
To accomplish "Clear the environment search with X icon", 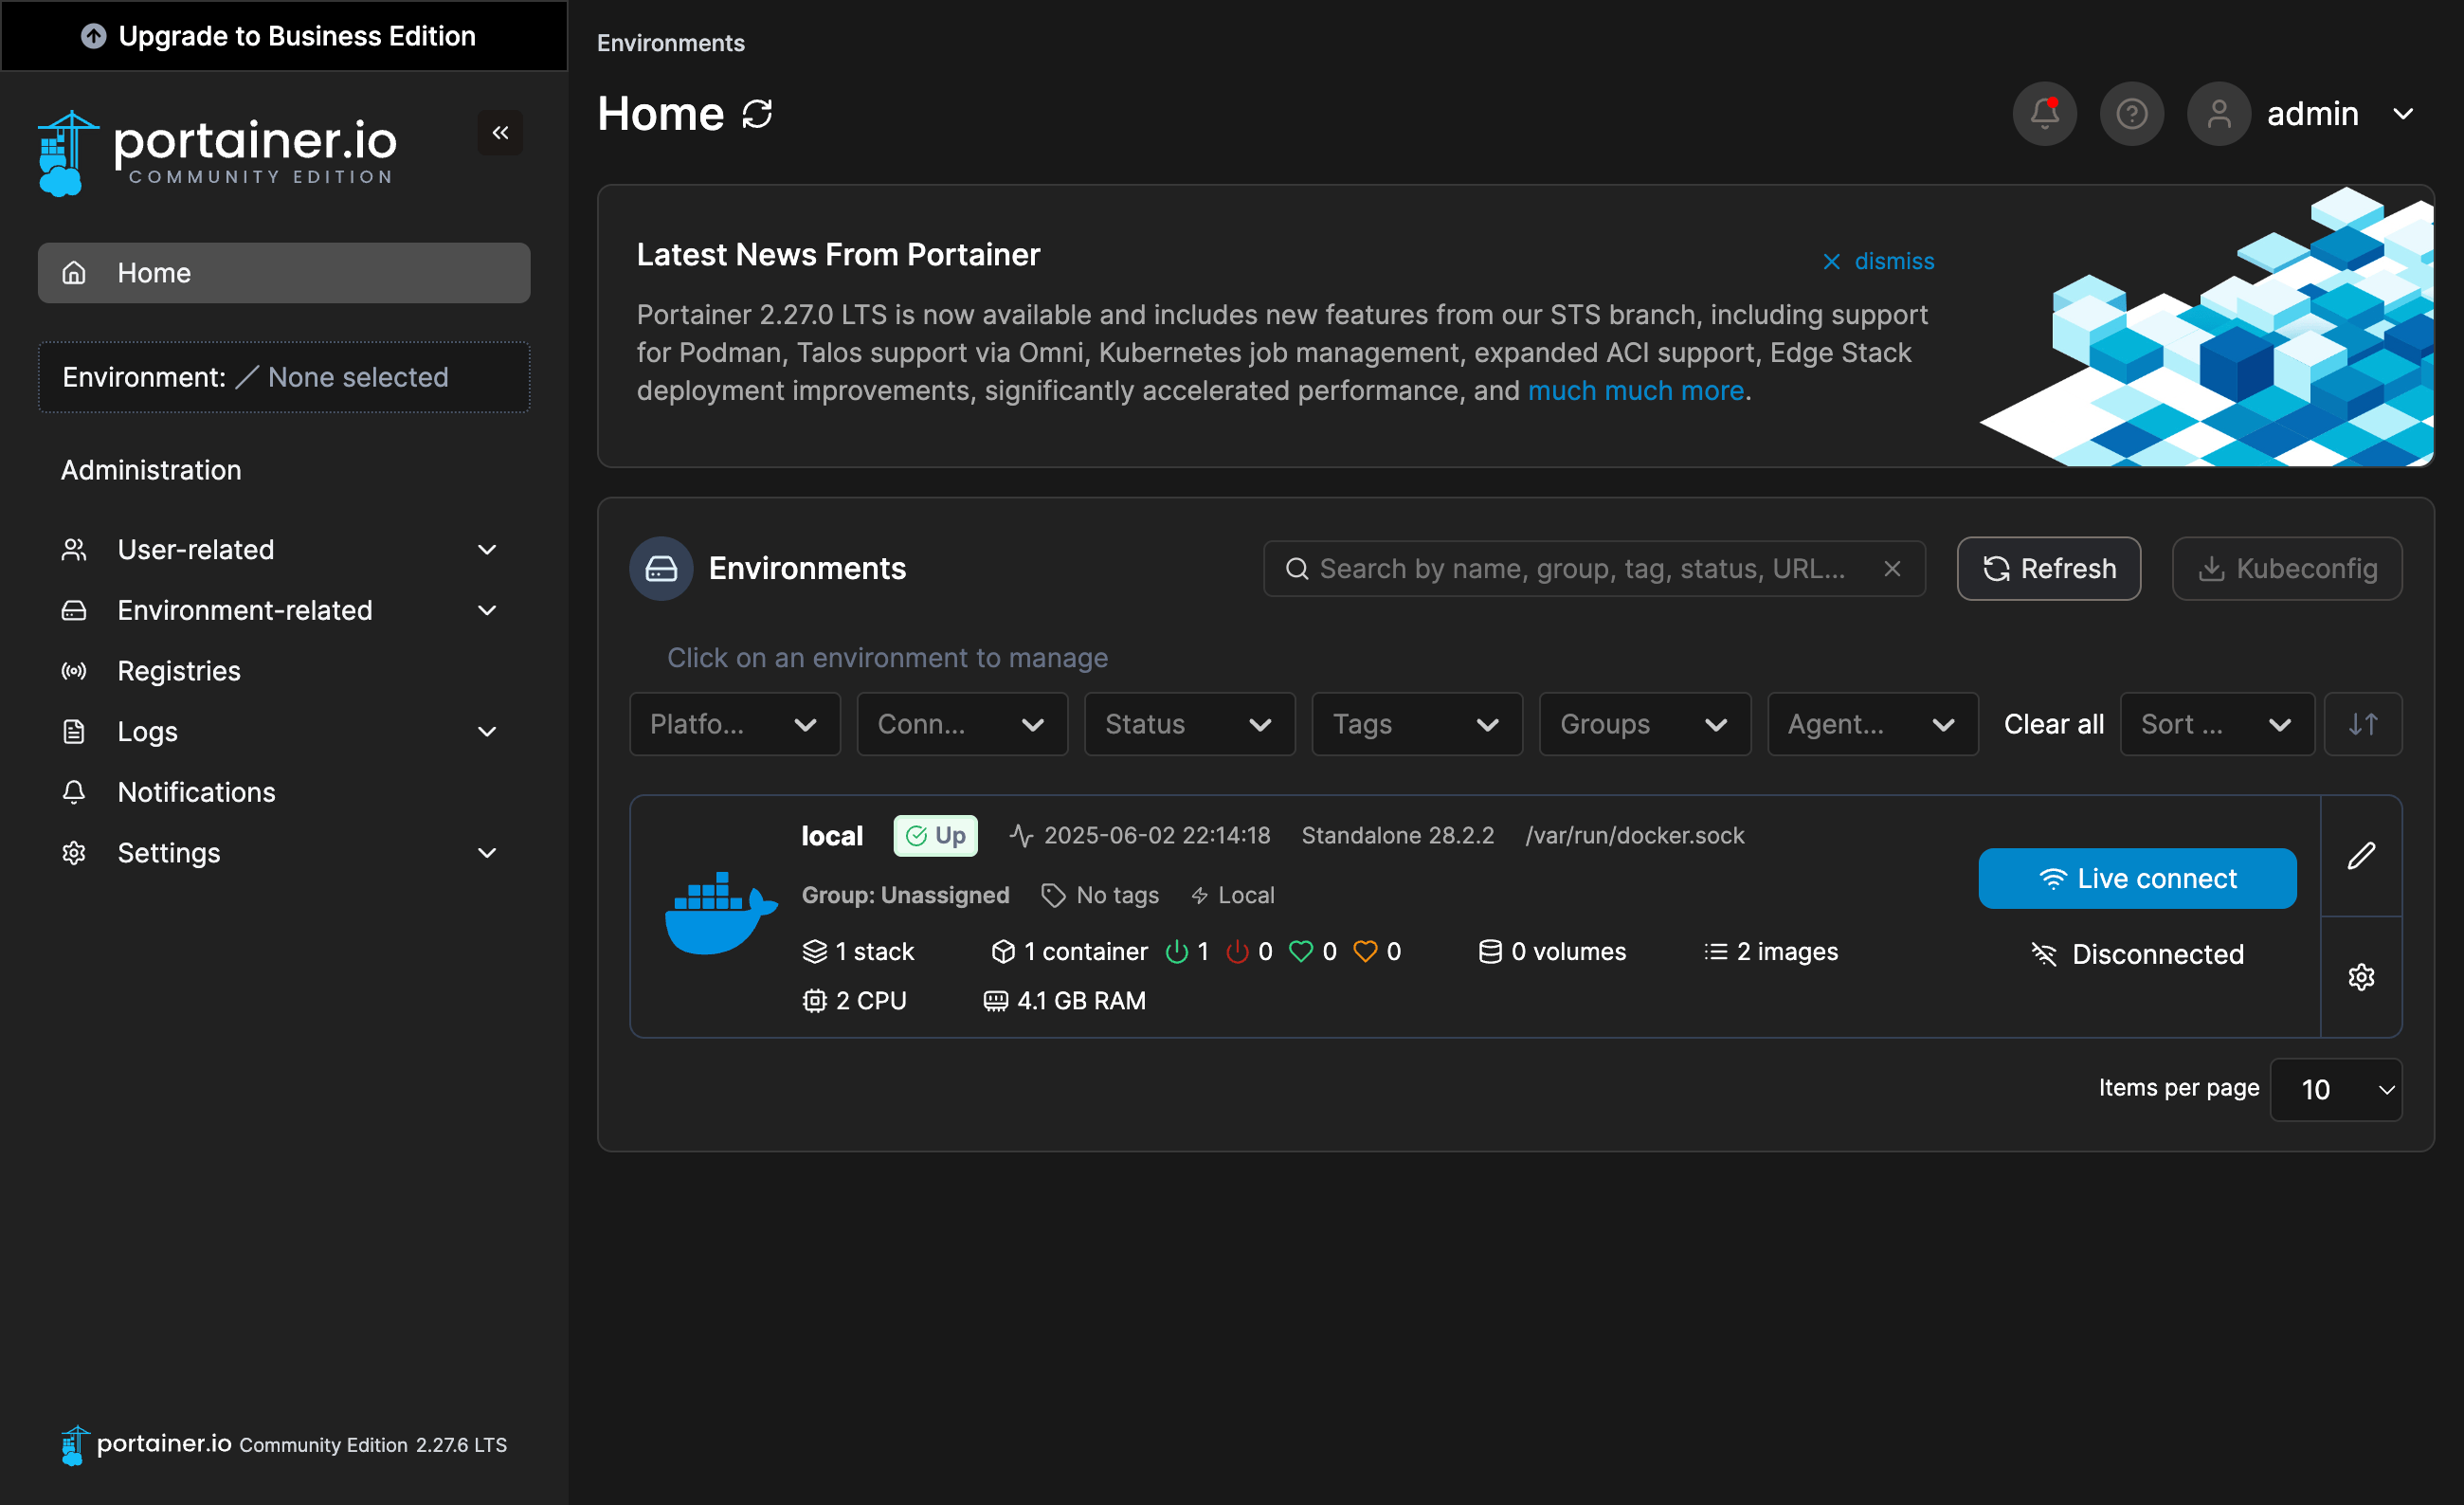I will [x=1892, y=568].
